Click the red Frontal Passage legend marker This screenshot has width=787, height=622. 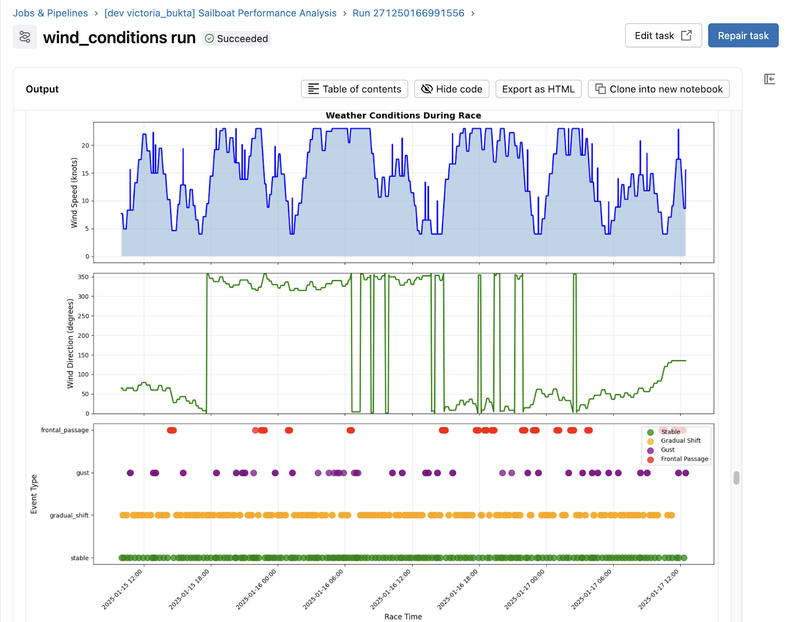(x=650, y=459)
